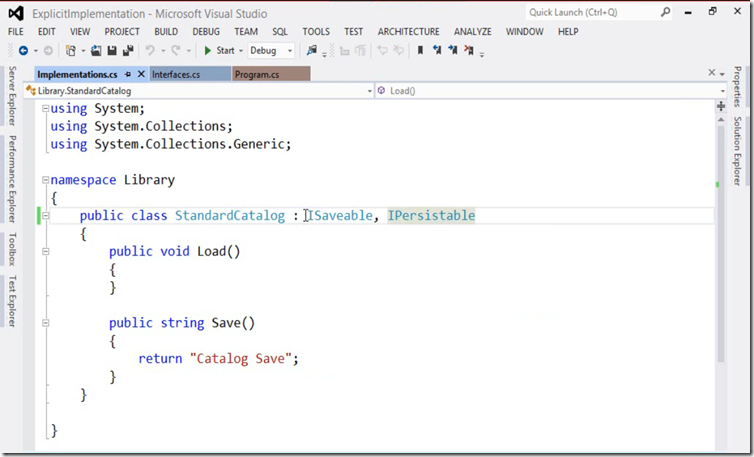Viewport: 754px width, 457px height.
Task: Click the Open File toolbar icon
Action: pyautogui.click(x=96, y=51)
